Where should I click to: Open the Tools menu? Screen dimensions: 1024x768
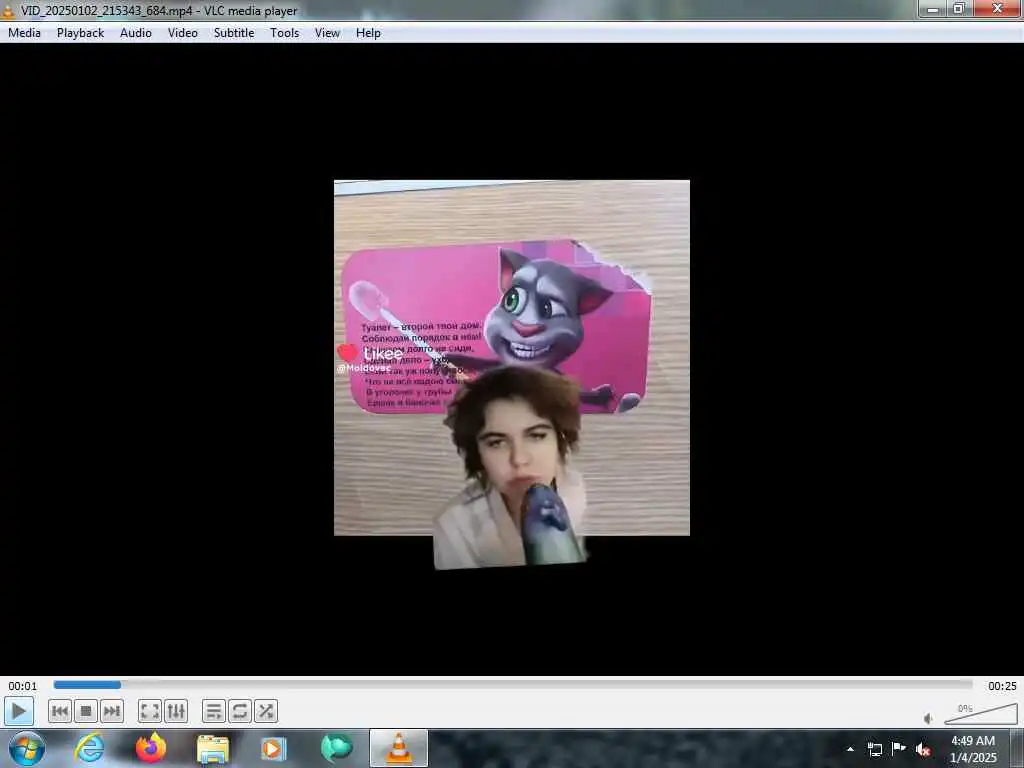point(285,33)
